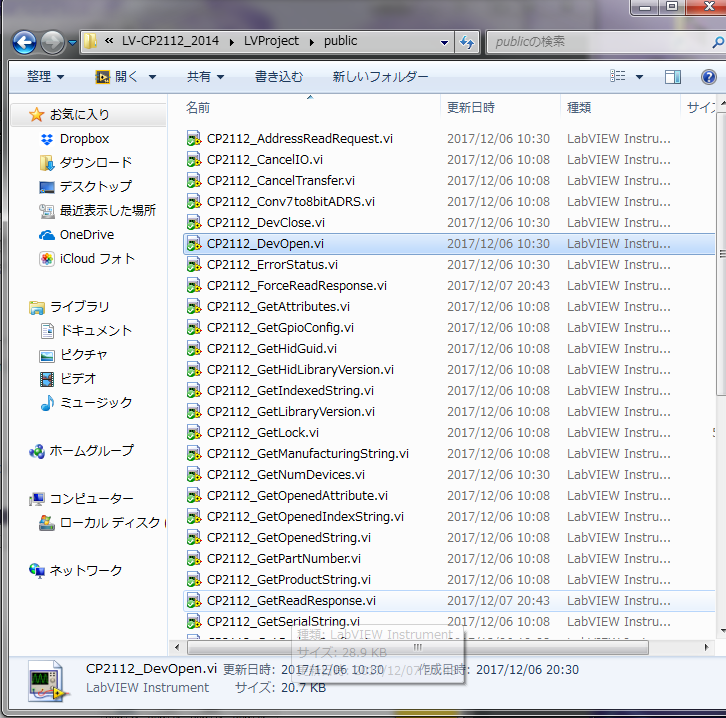Select CP2112_GetAttributes.vi file icon

pyautogui.click(x=194, y=307)
